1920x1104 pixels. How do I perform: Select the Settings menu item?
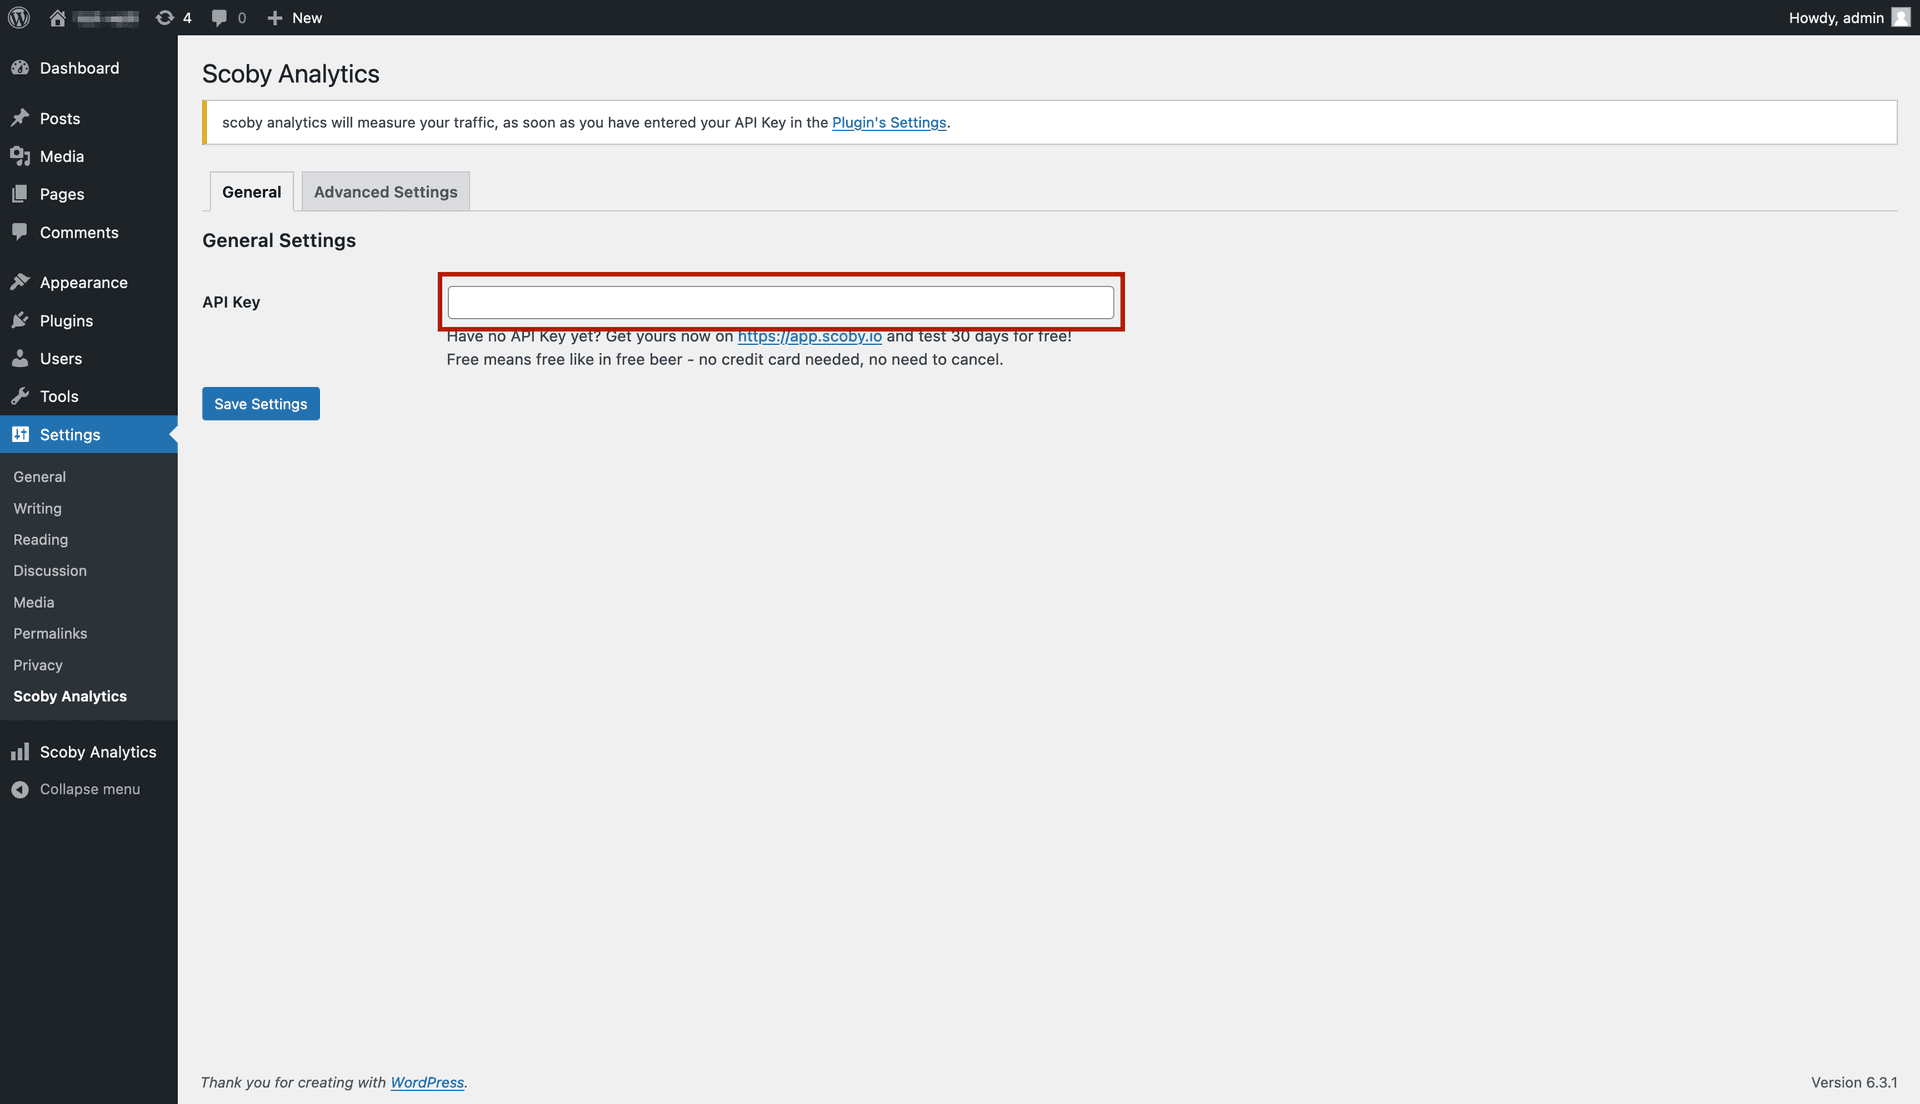point(89,434)
